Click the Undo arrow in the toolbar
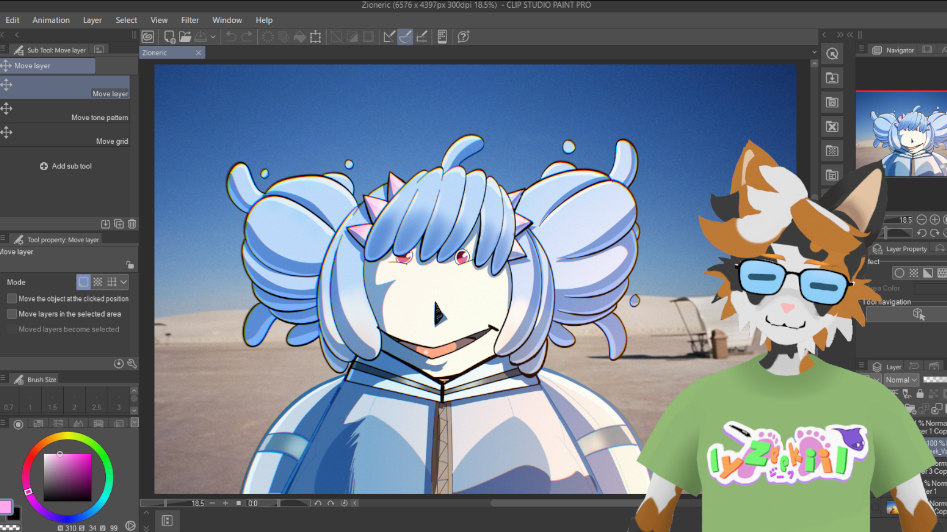This screenshot has height=532, width=947. pos(231,37)
